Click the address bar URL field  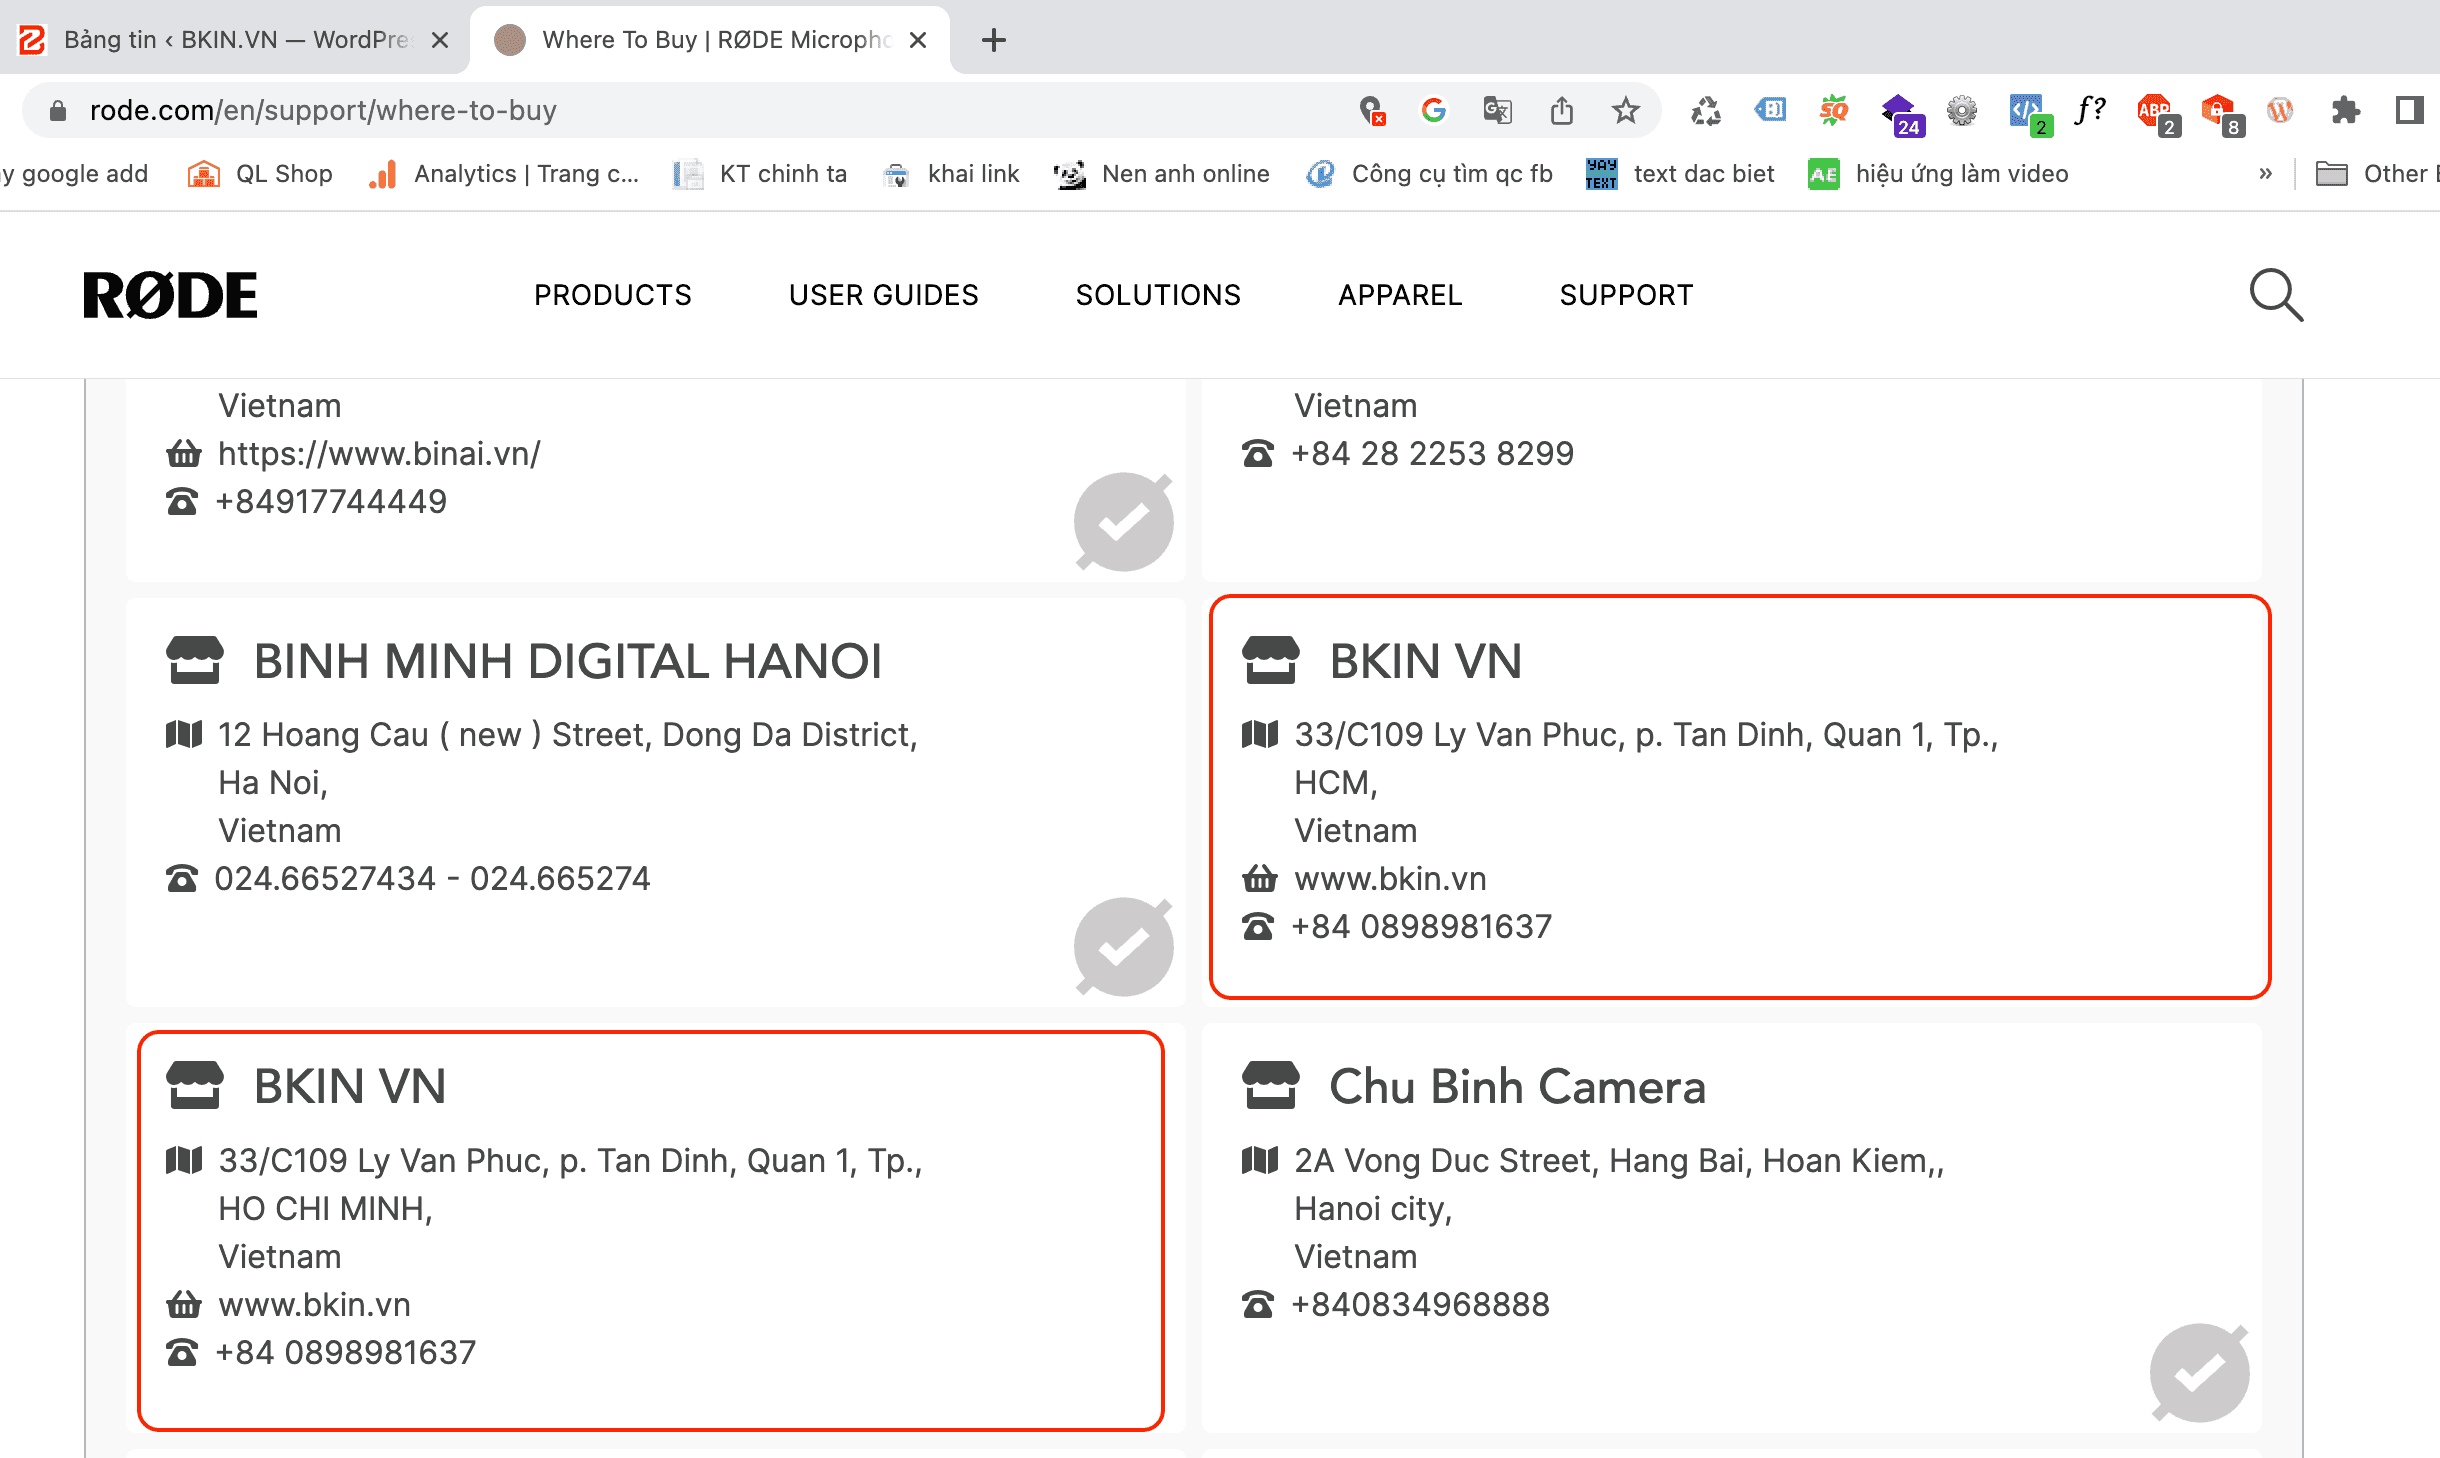[x=700, y=110]
